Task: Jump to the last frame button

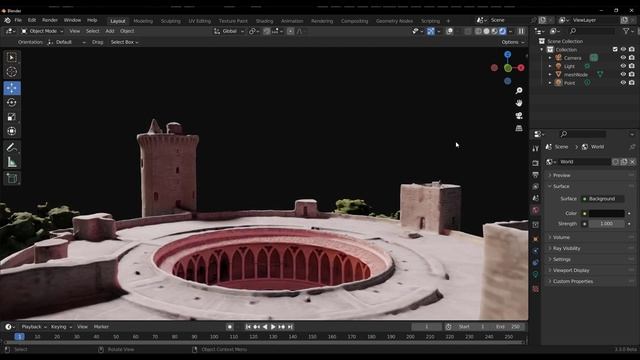Action: pos(290,327)
